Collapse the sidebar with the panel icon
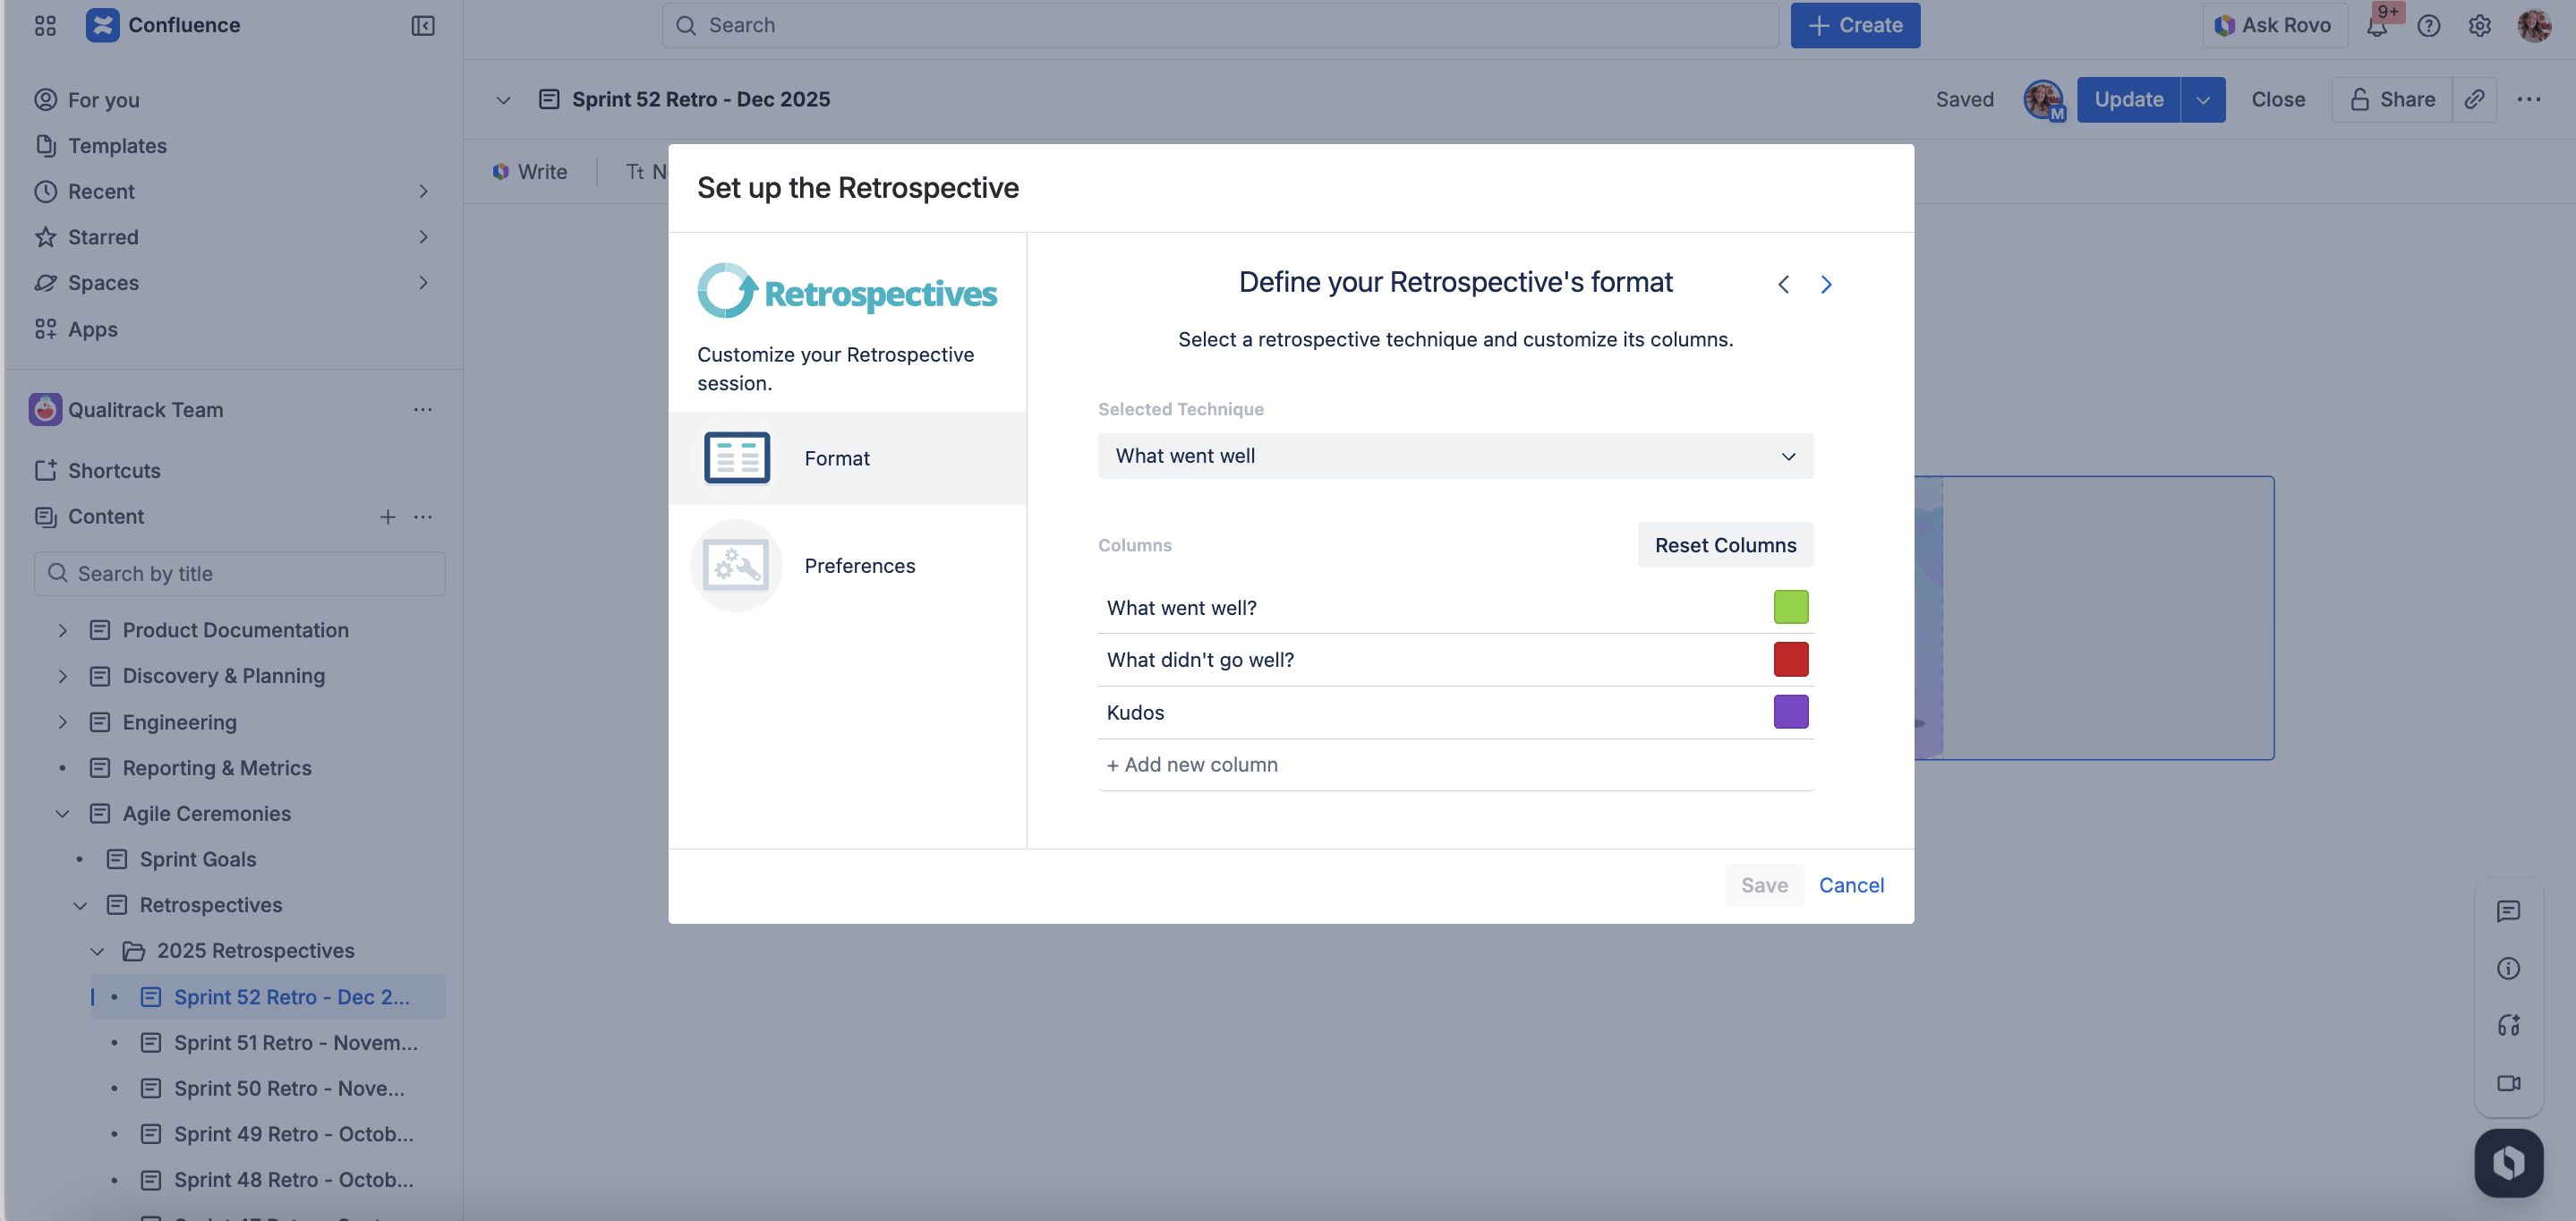 coord(422,26)
